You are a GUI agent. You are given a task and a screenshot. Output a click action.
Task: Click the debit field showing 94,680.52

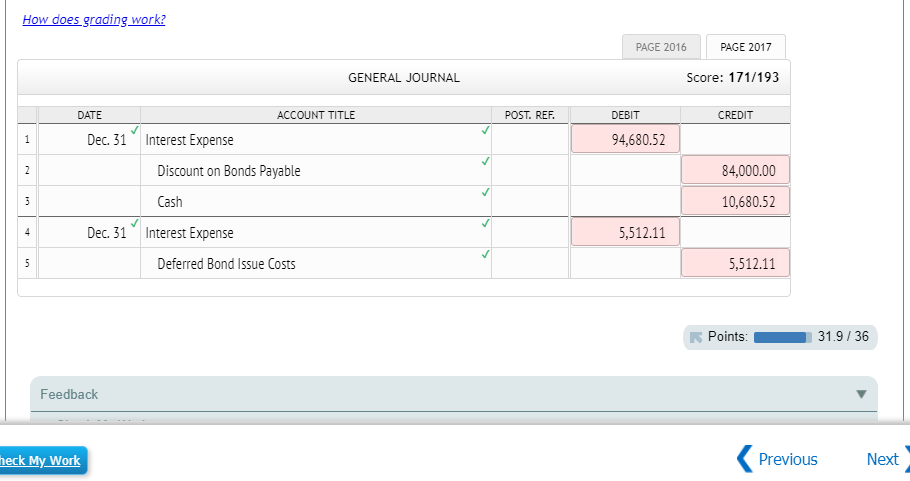625,139
